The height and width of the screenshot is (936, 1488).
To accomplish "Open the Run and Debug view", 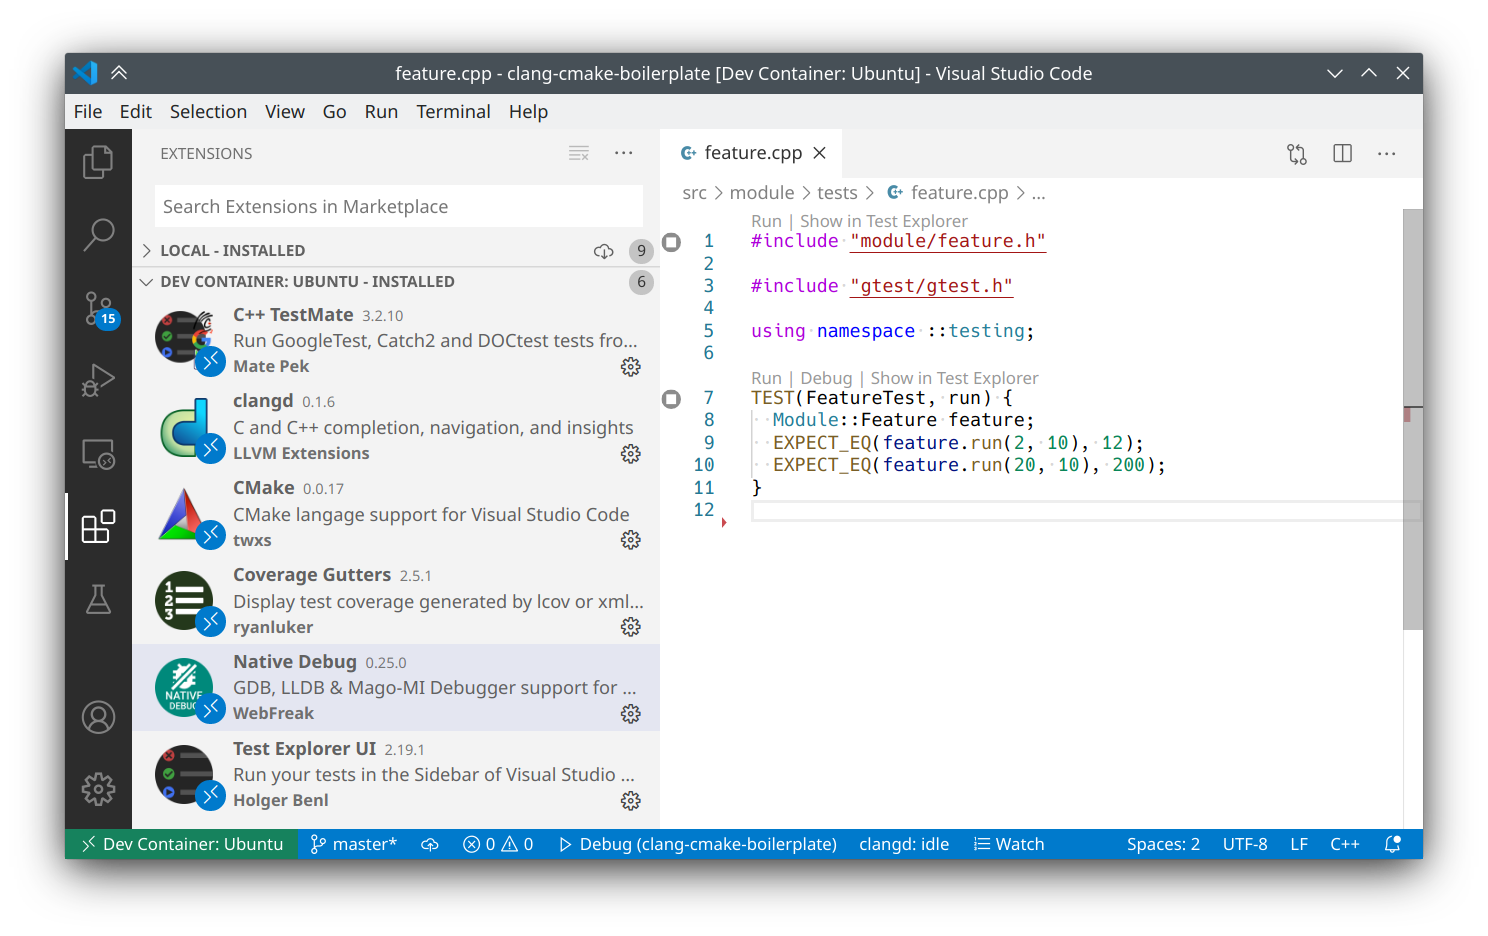I will [98, 380].
